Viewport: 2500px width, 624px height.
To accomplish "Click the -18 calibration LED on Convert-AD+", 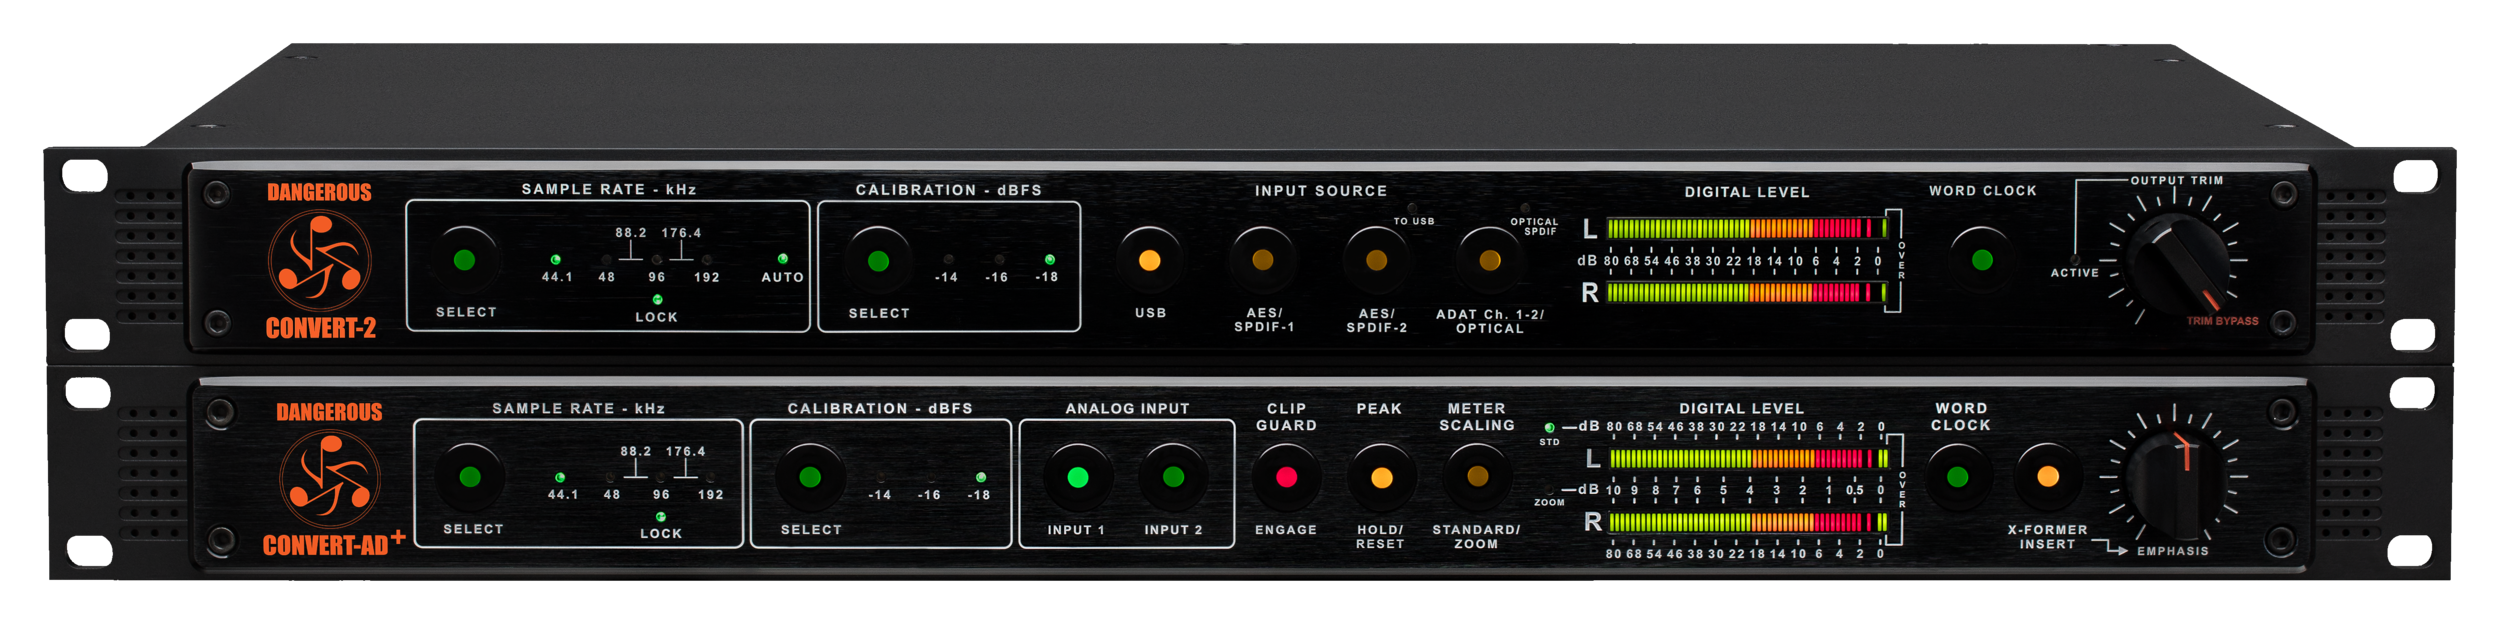I will pos(981,478).
